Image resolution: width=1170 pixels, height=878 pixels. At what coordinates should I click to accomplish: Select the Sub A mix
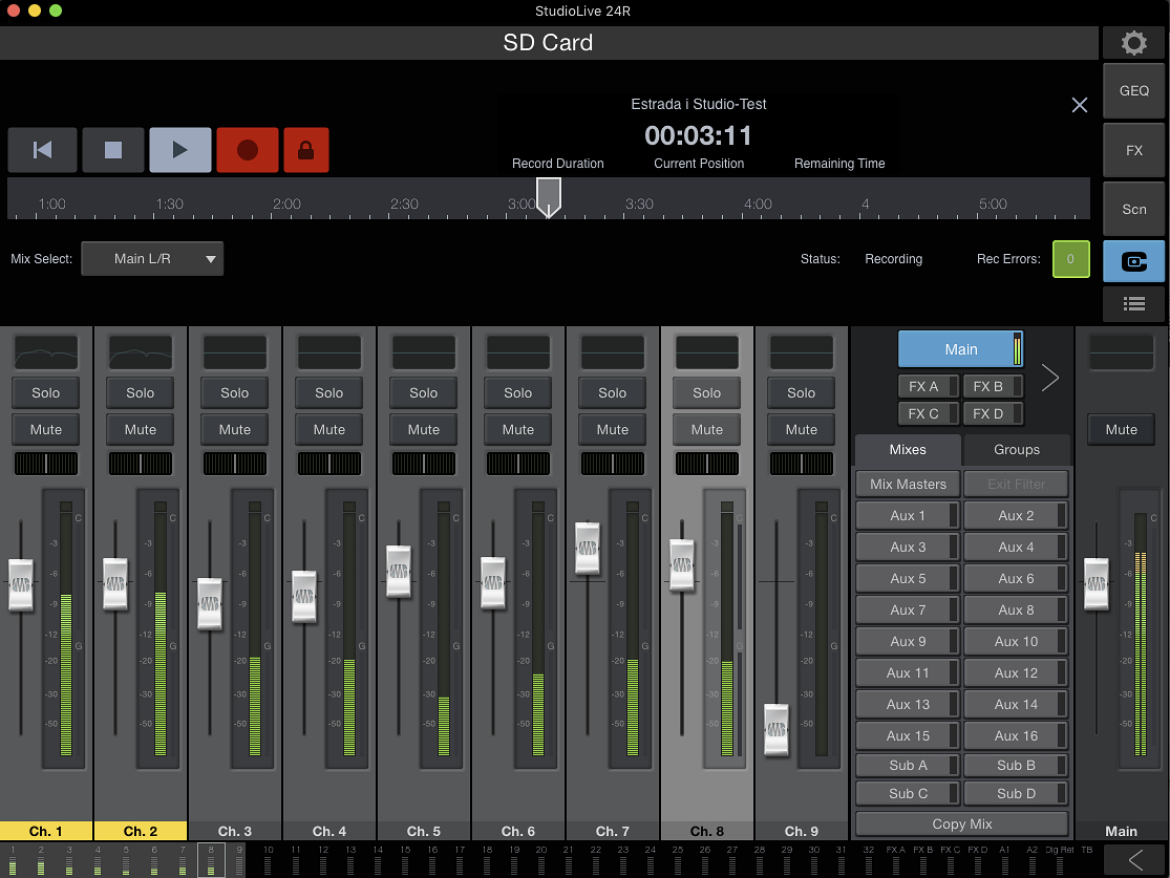907,765
